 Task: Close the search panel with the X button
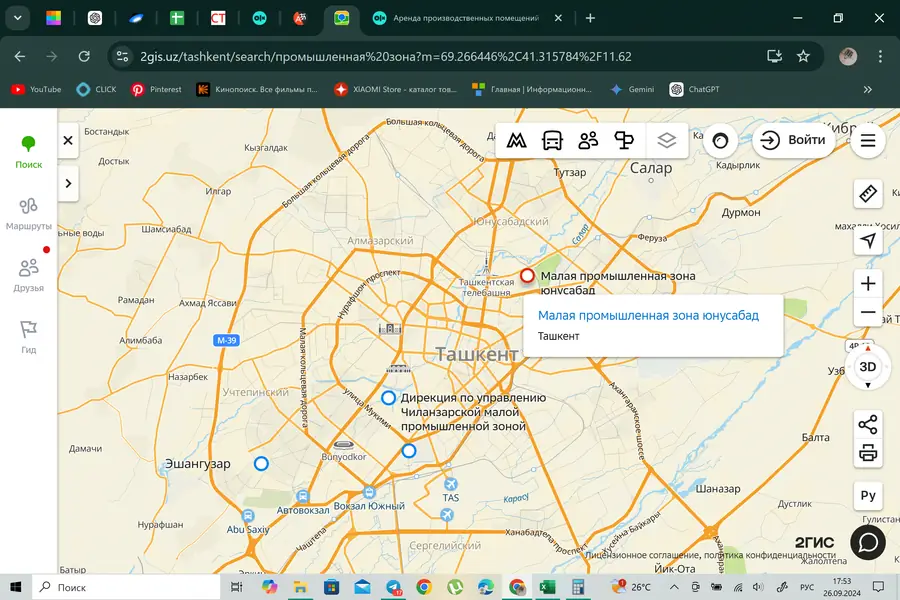click(x=68, y=140)
